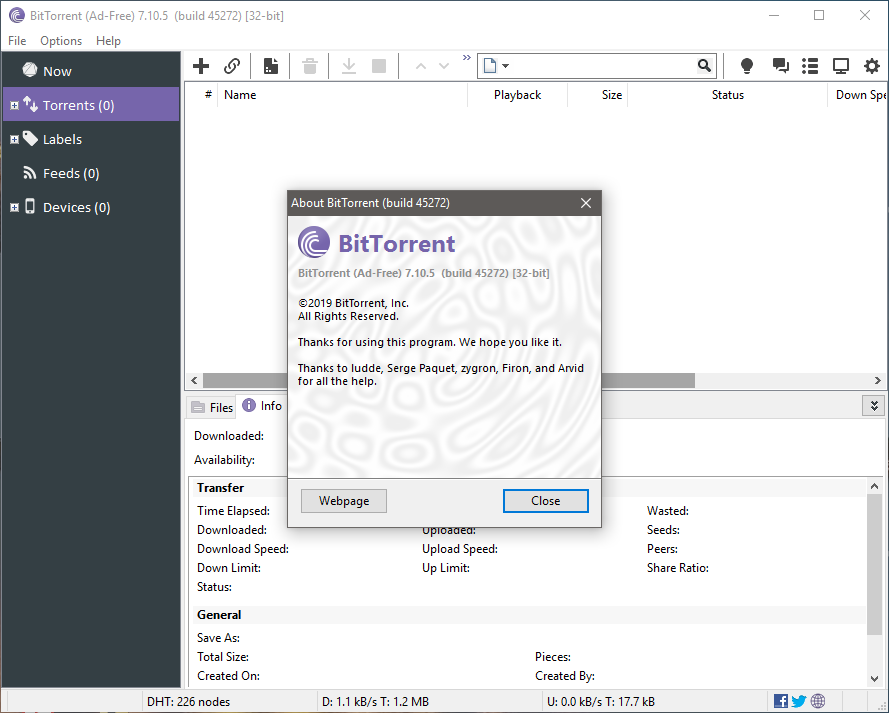Click the Labels tag icon

coord(30,139)
